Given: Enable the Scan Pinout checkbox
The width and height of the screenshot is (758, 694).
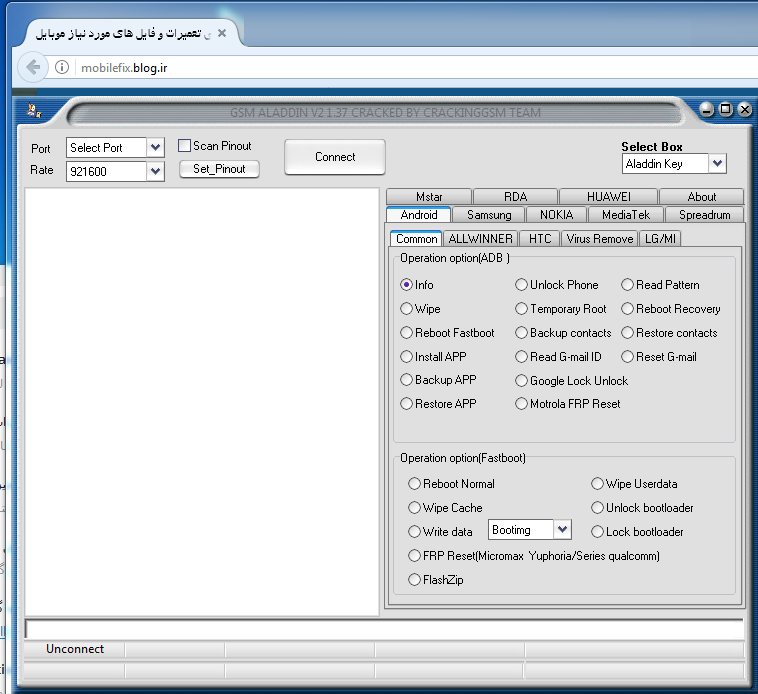Looking at the screenshot, I should 184,145.
